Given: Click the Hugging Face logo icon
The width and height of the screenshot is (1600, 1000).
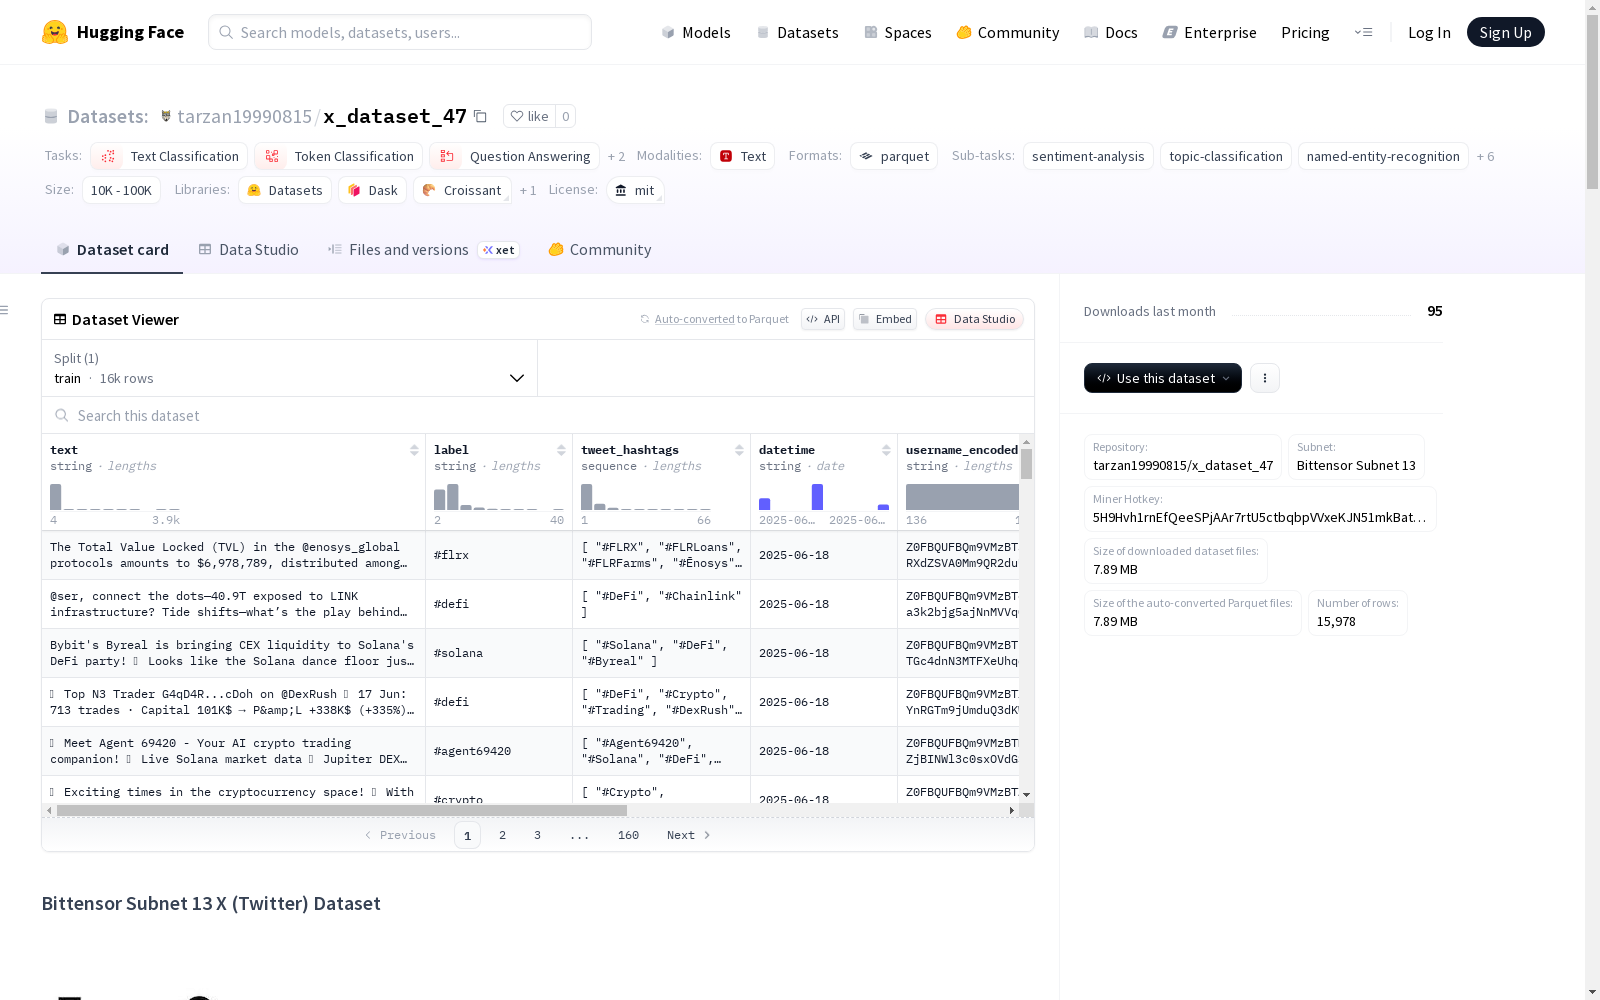Looking at the screenshot, I should (x=55, y=32).
